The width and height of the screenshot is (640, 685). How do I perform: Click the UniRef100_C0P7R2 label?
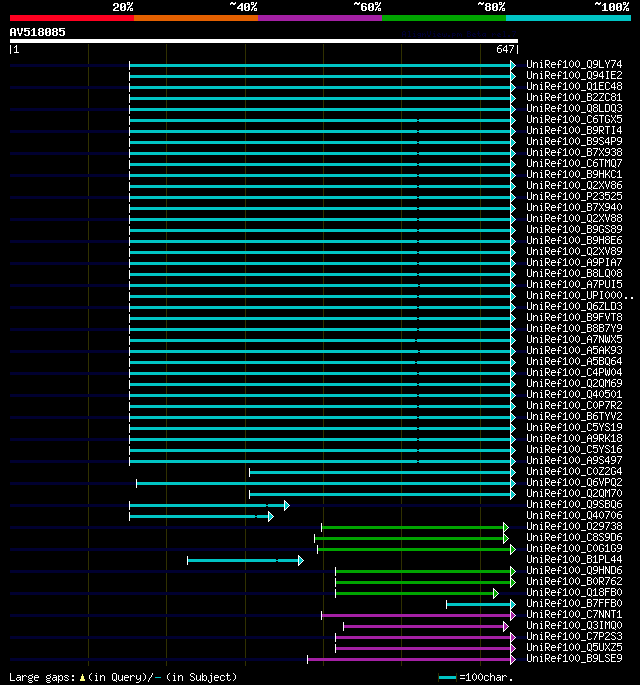click(574, 405)
